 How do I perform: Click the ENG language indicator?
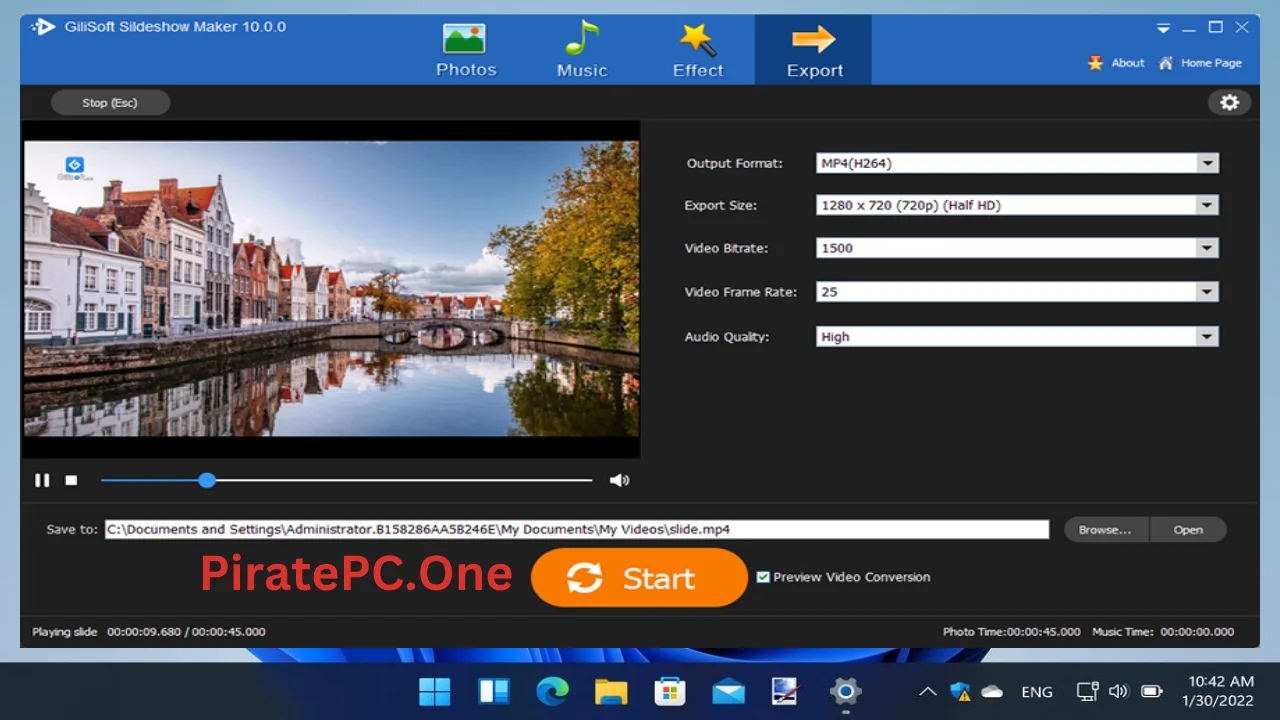[x=1037, y=692]
